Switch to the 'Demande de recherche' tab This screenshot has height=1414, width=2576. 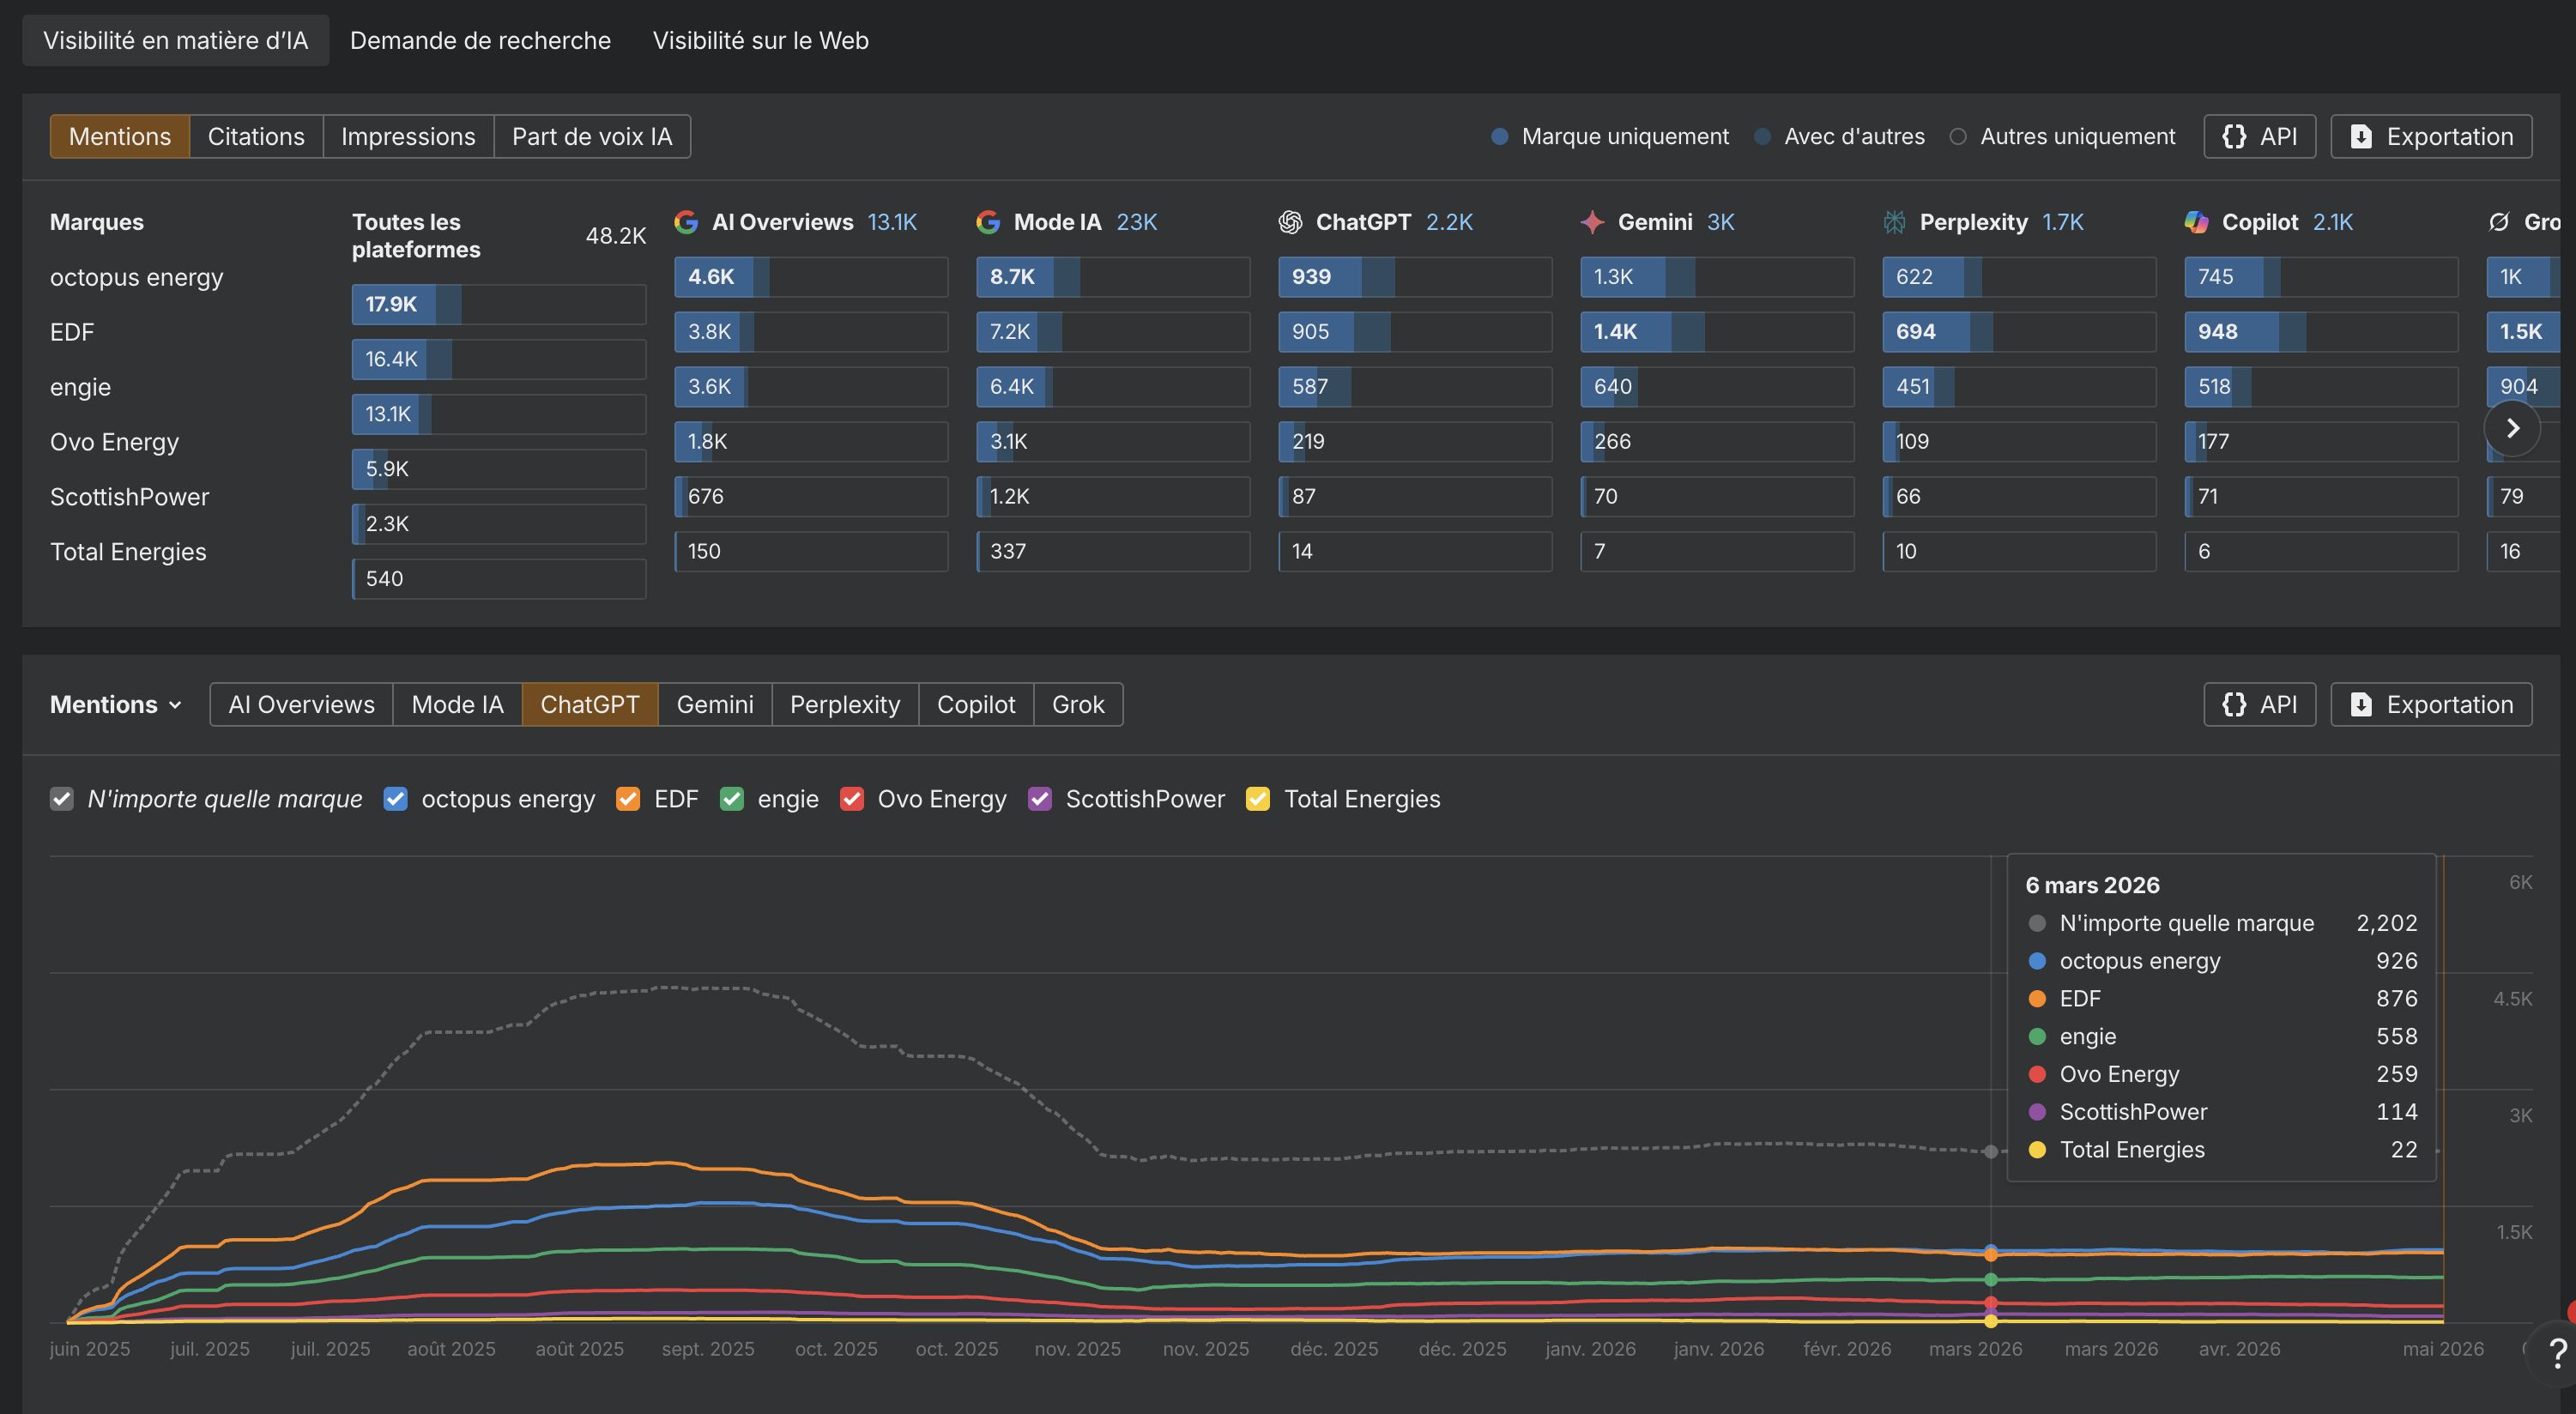tap(480, 41)
